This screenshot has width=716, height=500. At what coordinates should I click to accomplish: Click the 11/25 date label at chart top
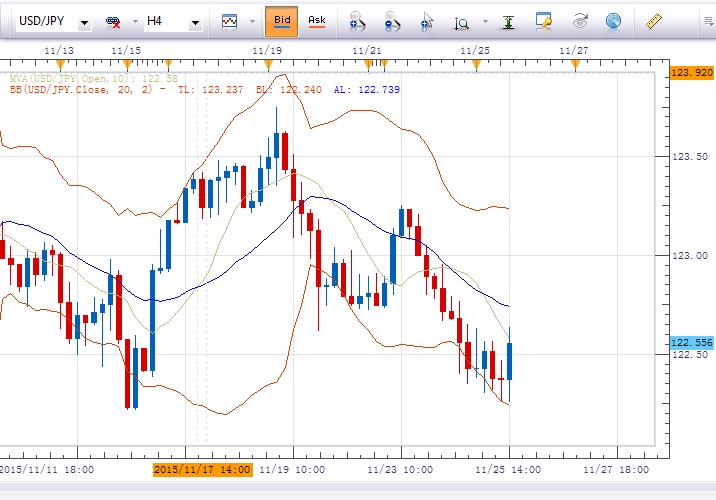click(x=475, y=51)
